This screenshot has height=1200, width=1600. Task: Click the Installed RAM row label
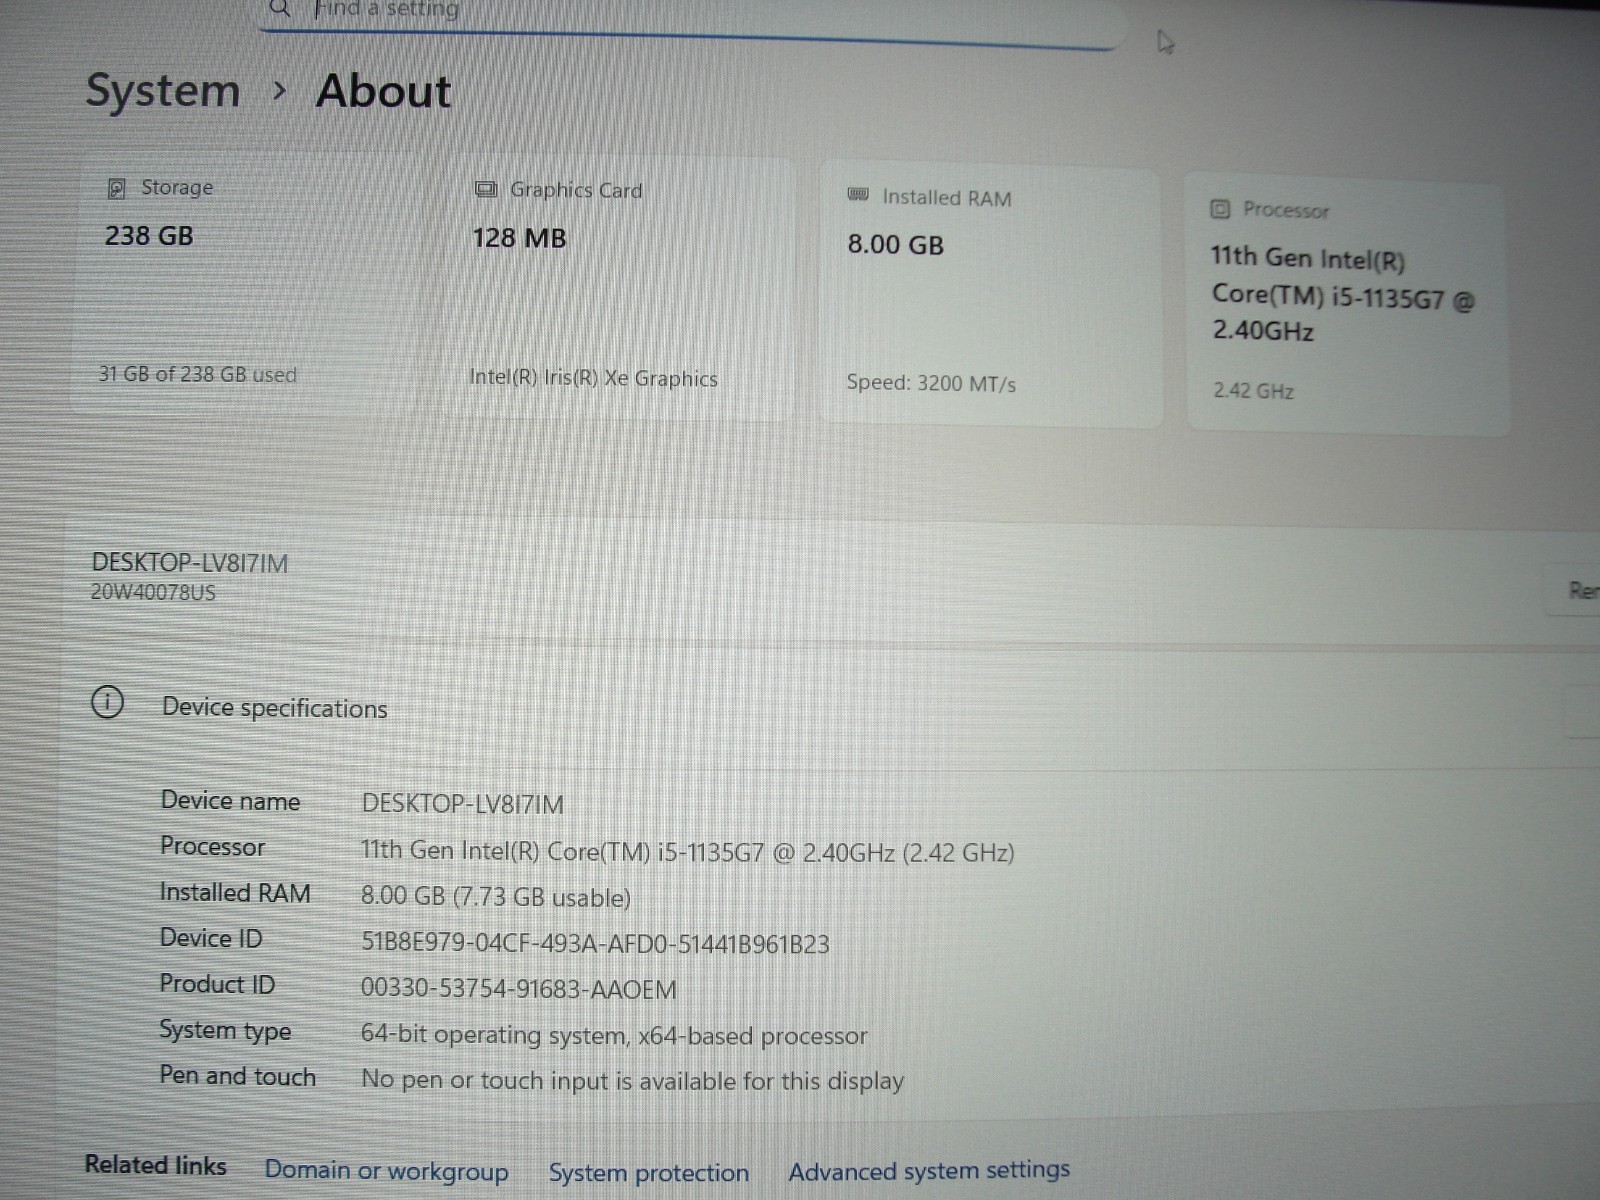pyautogui.click(x=235, y=892)
